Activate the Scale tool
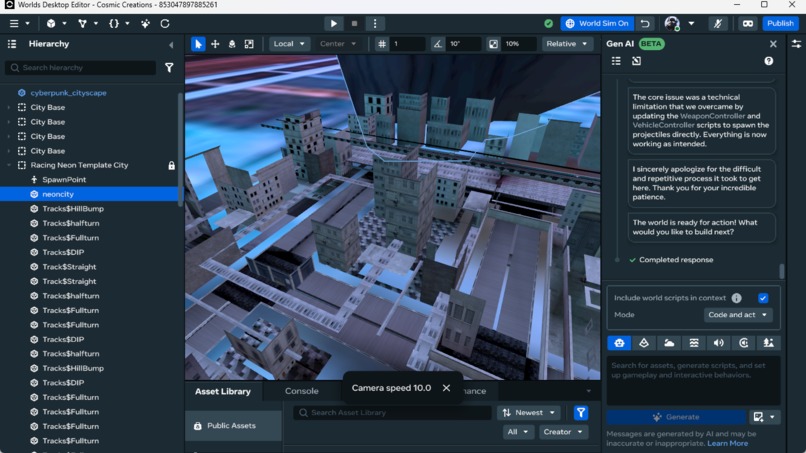 249,44
